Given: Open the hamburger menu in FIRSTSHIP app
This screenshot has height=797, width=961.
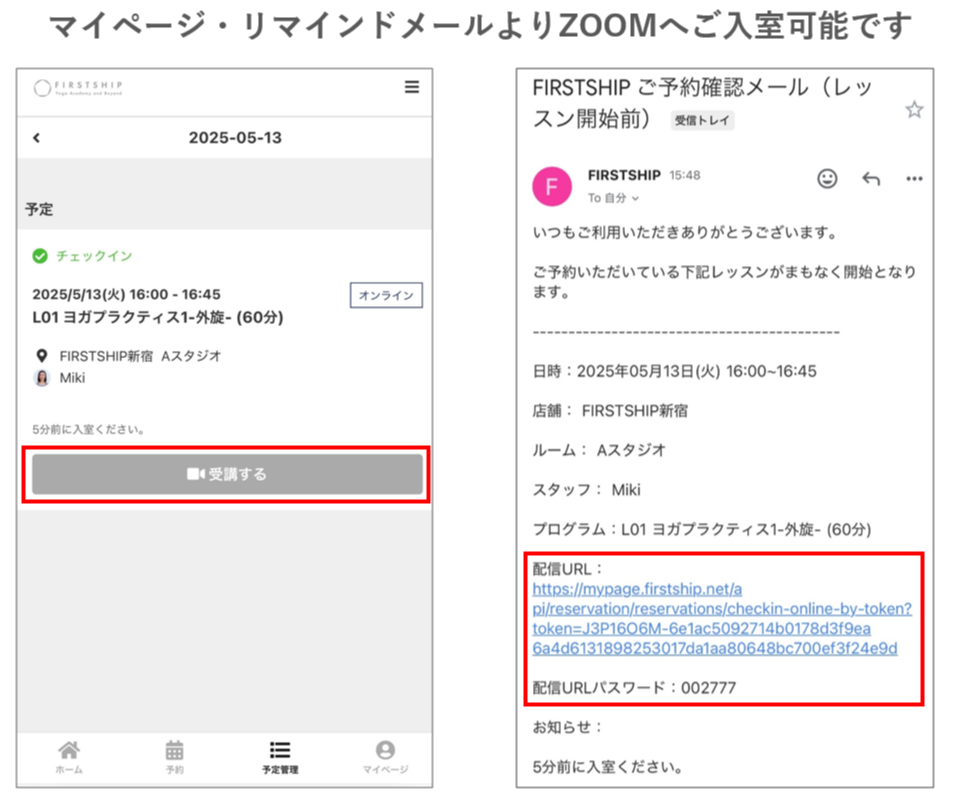Looking at the screenshot, I should click(x=412, y=87).
